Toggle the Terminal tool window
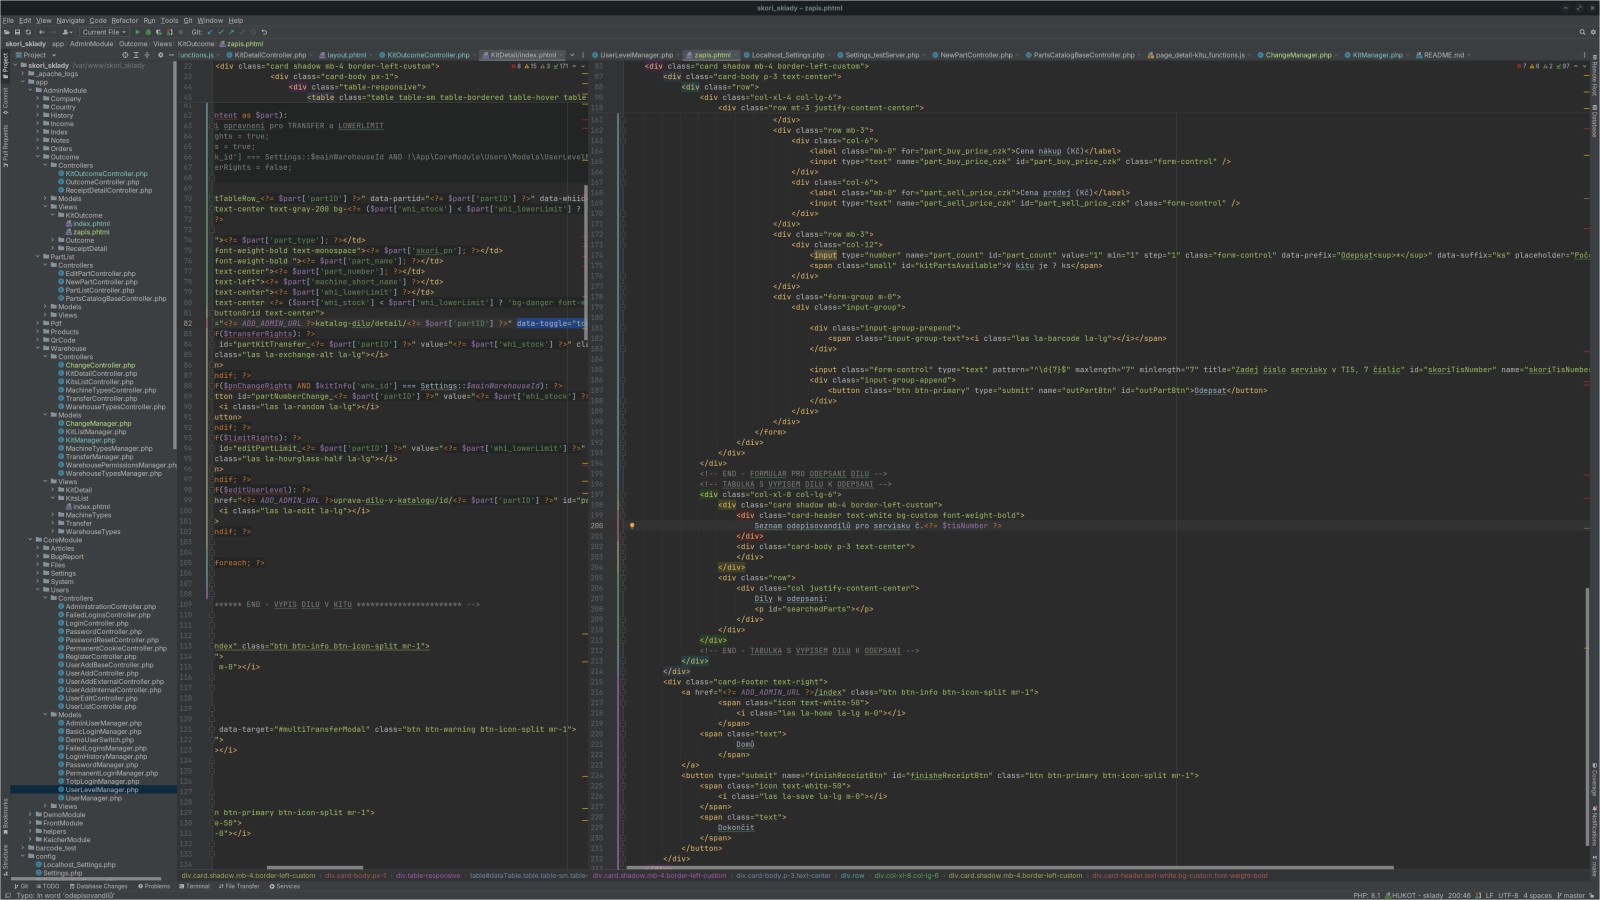This screenshot has width=1600, height=900. pyautogui.click(x=194, y=886)
